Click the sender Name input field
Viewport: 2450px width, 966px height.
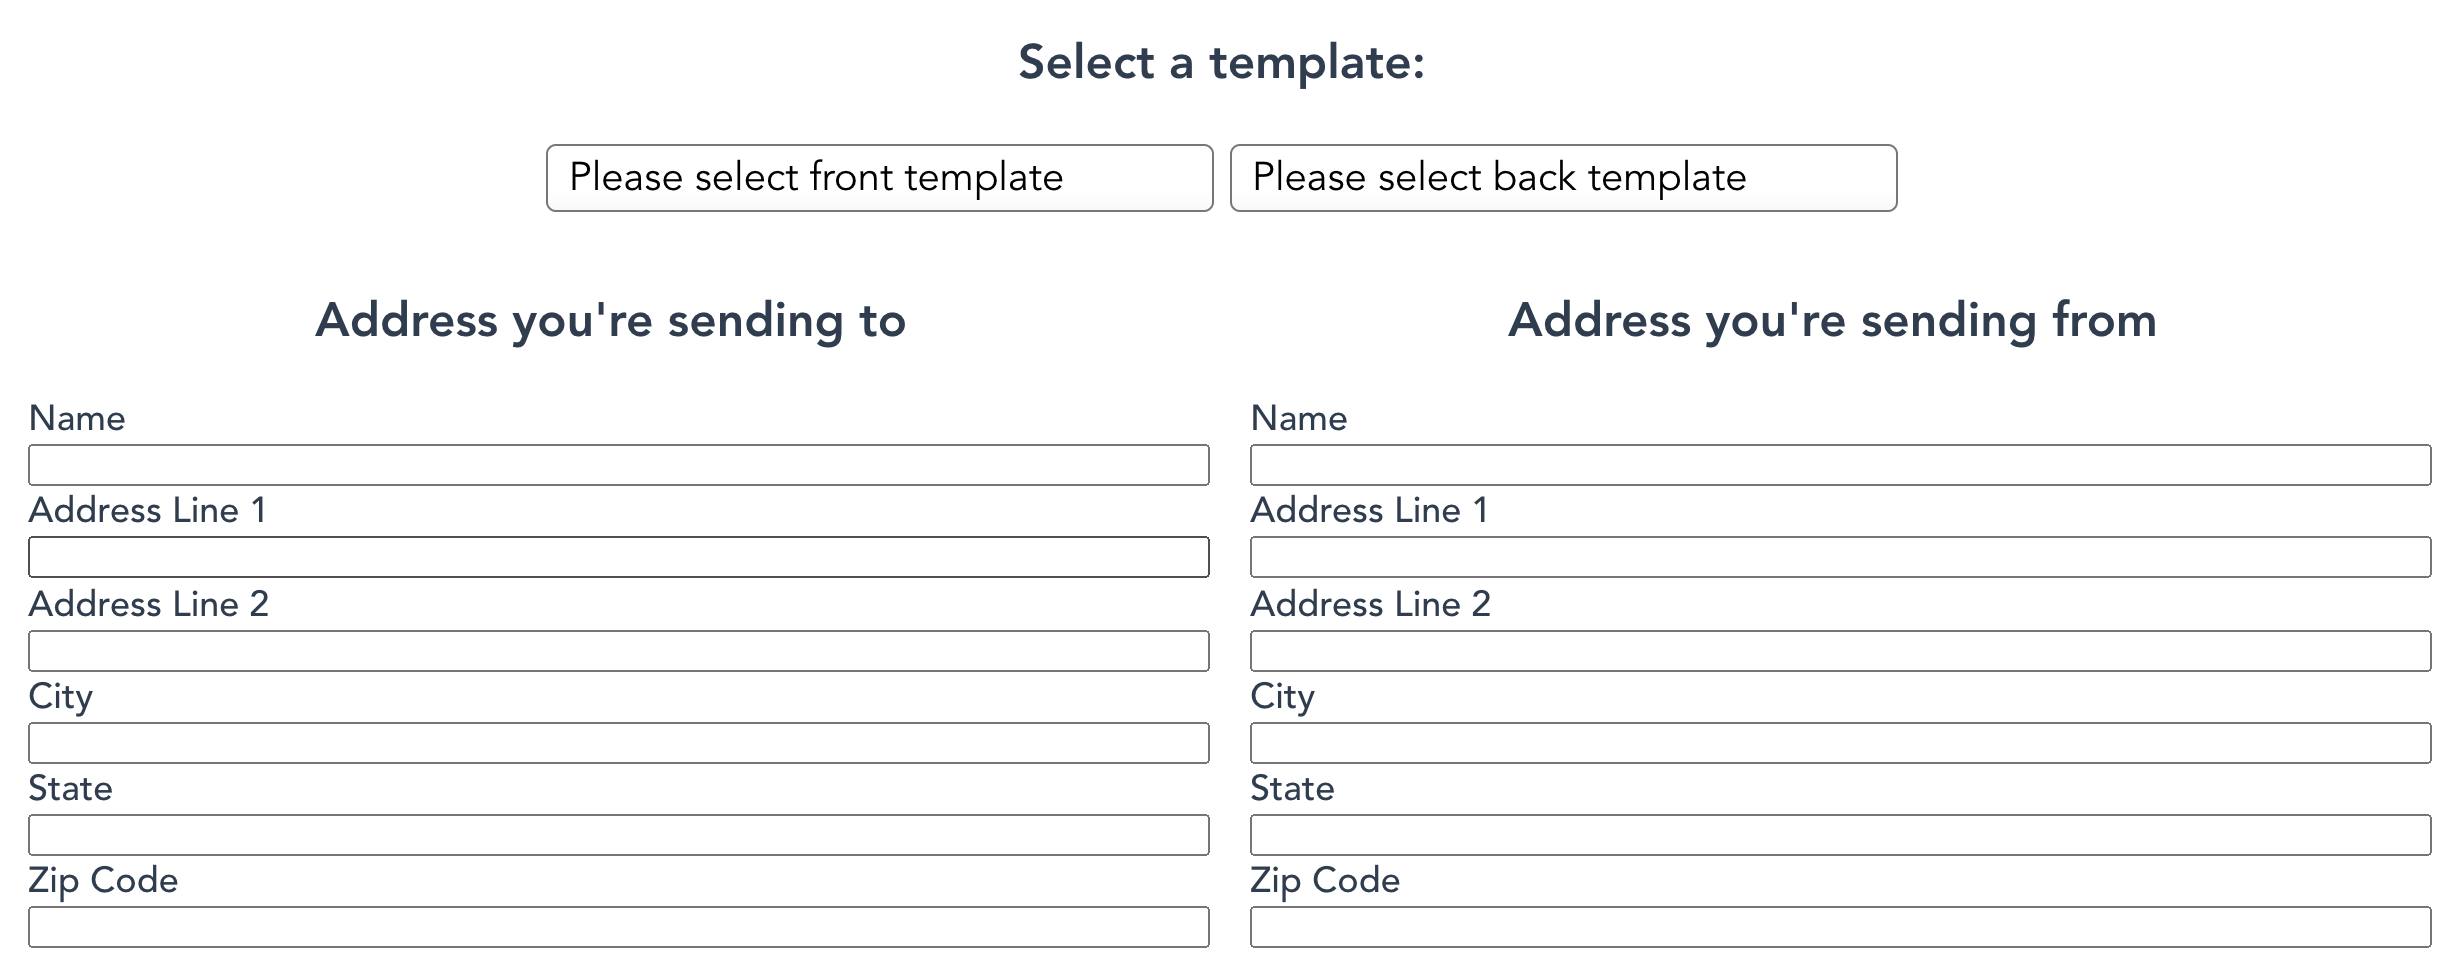pyautogui.click(x=1840, y=465)
